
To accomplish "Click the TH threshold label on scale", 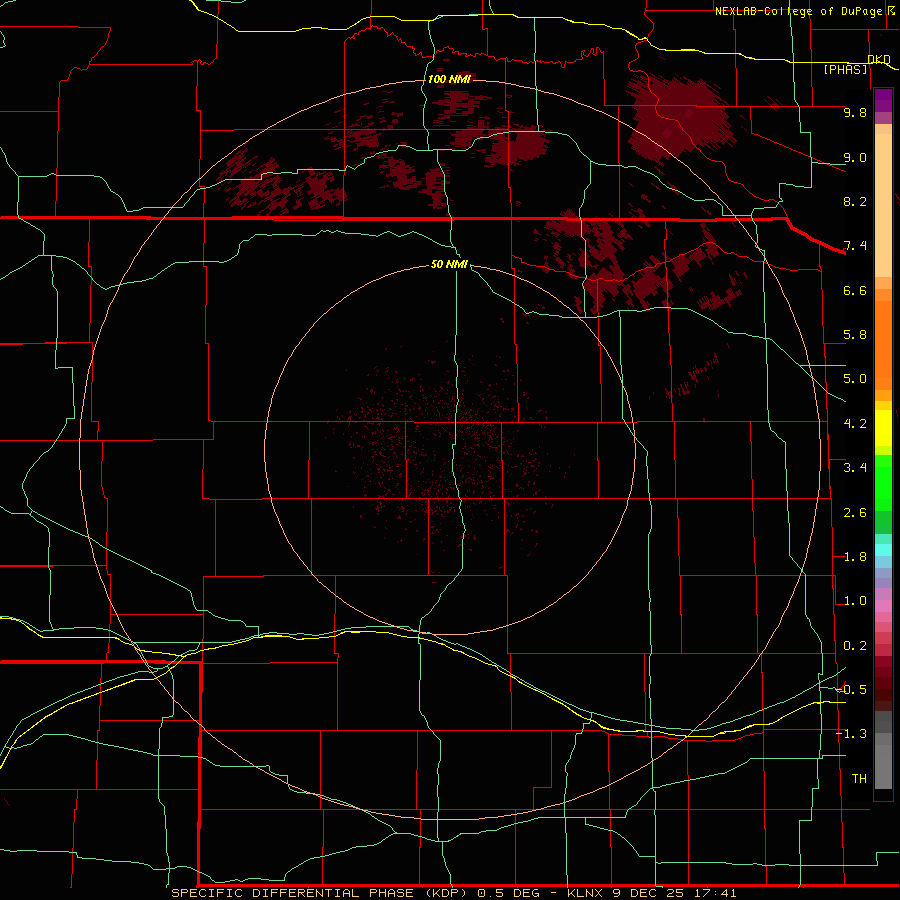I will (859, 779).
